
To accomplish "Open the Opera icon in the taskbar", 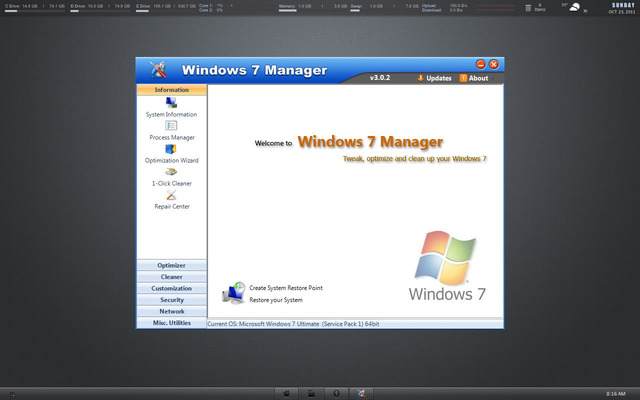I will [x=336, y=393].
